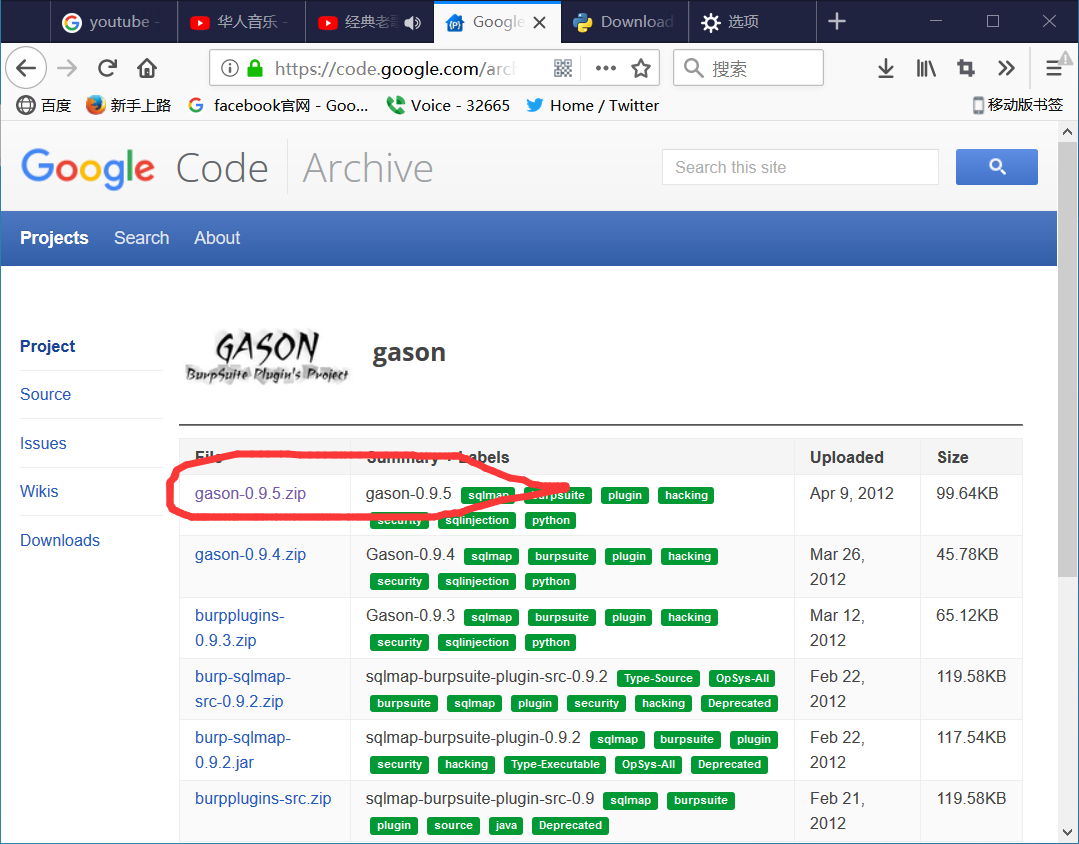Open the Projects nav item

54,238
